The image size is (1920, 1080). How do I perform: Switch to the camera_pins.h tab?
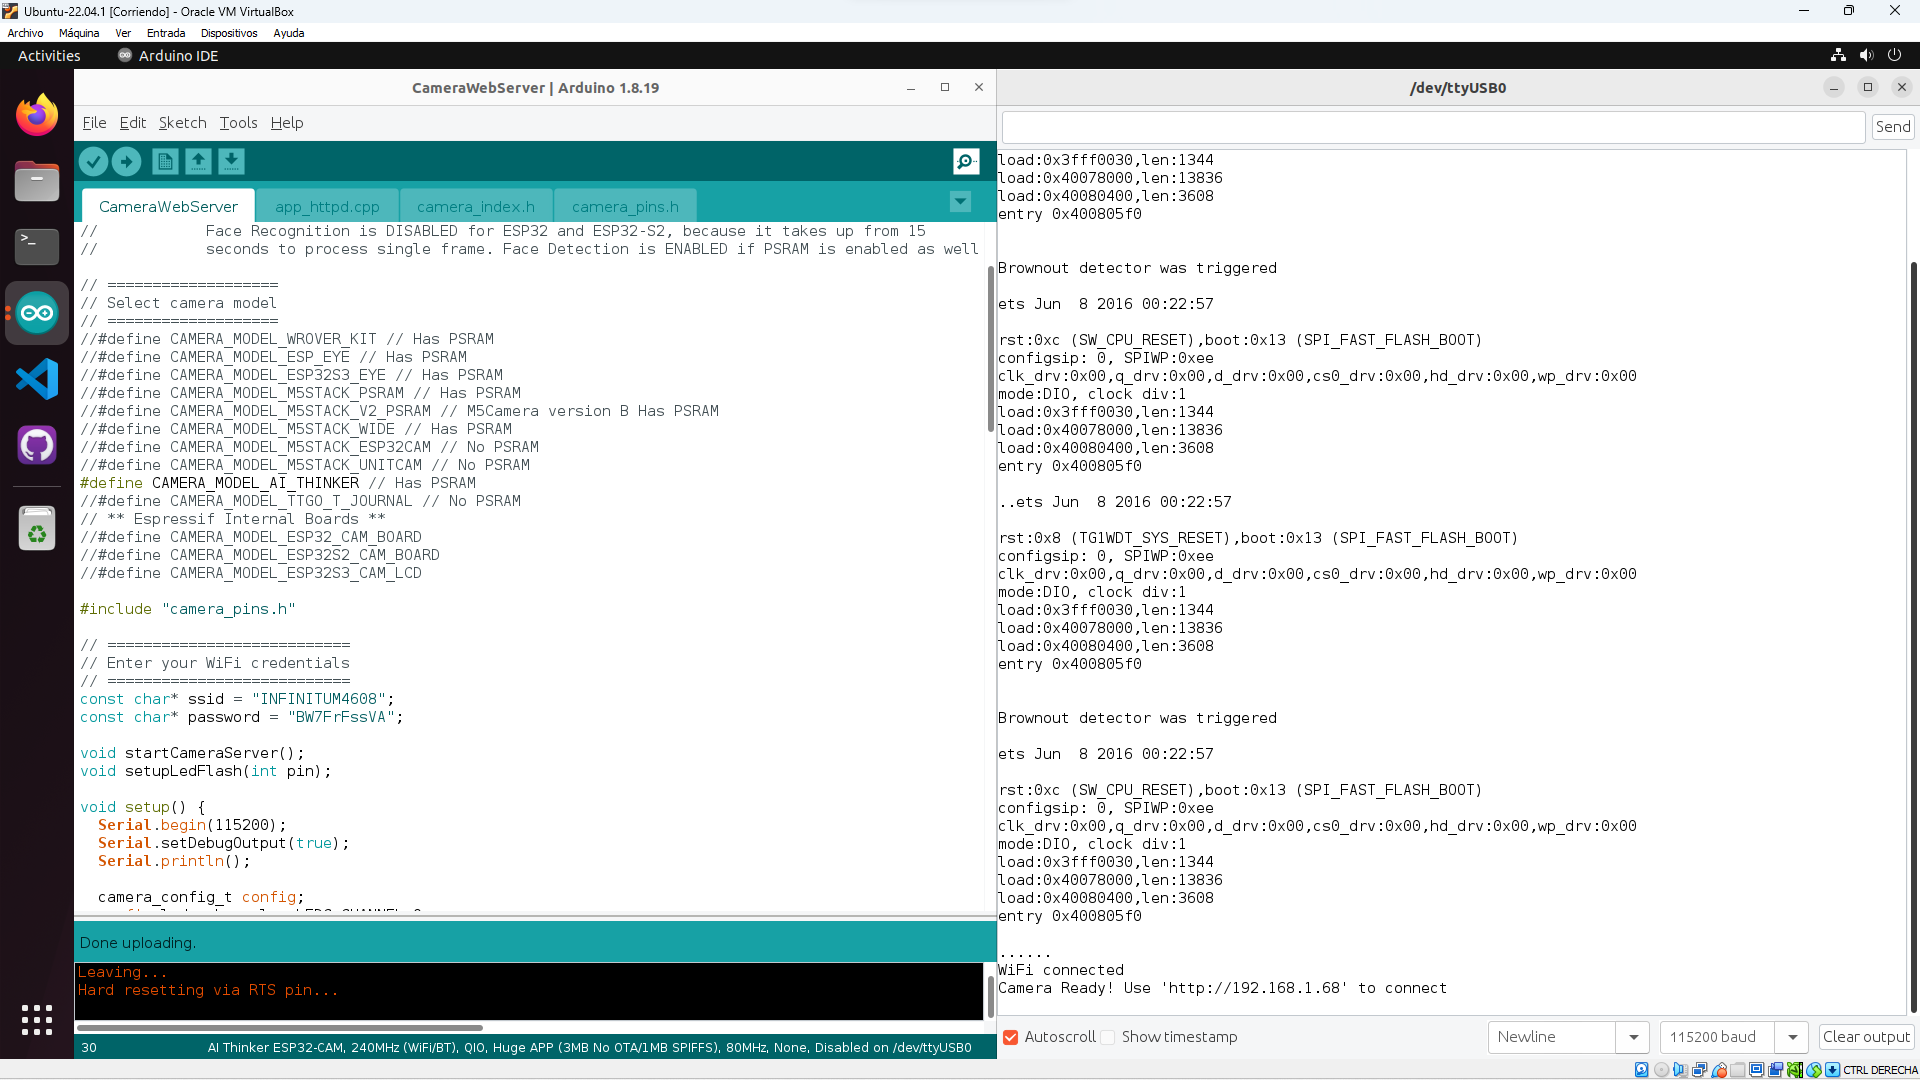pyautogui.click(x=625, y=207)
